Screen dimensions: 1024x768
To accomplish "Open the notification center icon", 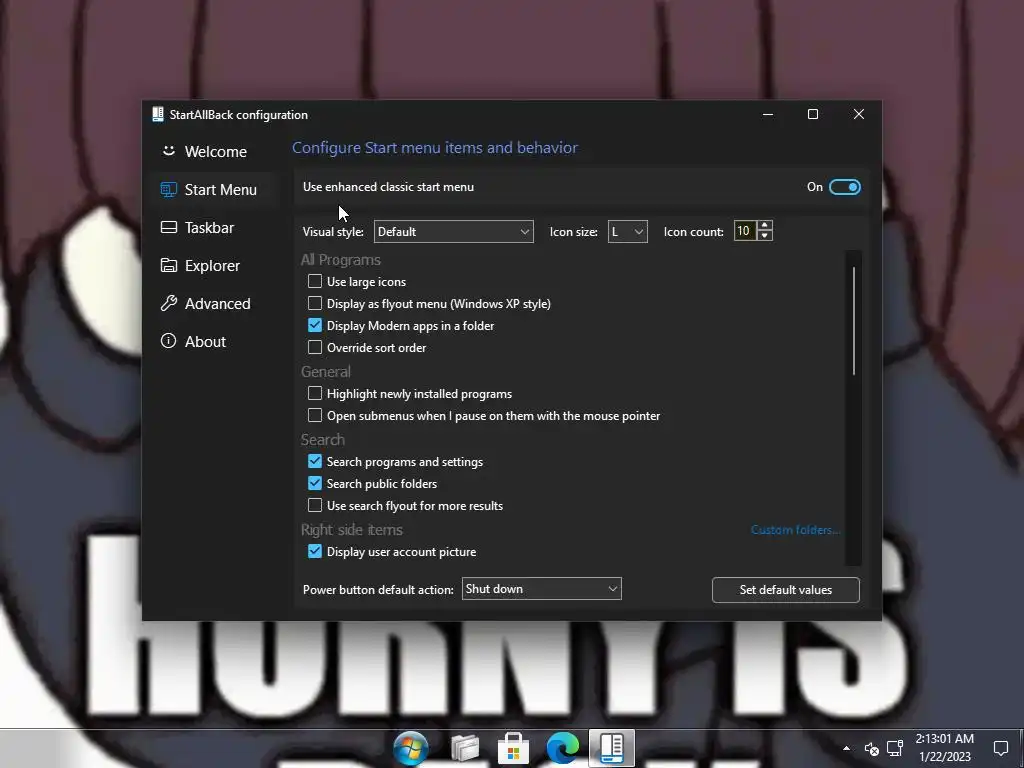I will pyautogui.click(x=1000, y=748).
